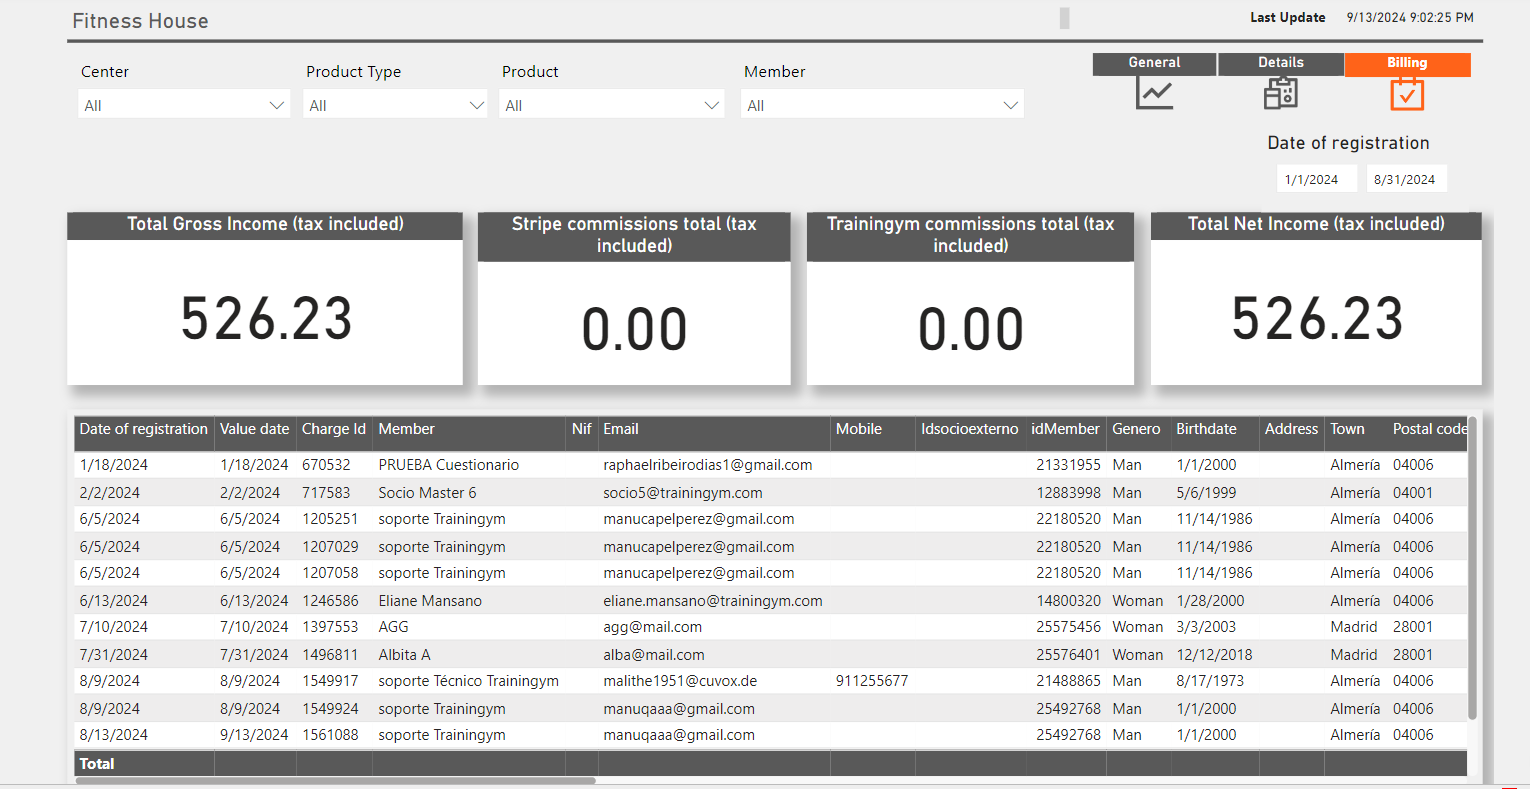Image resolution: width=1530 pixels, height=789 pixels.
Task: Select the Fitness House title
Action: pos(140,21)
